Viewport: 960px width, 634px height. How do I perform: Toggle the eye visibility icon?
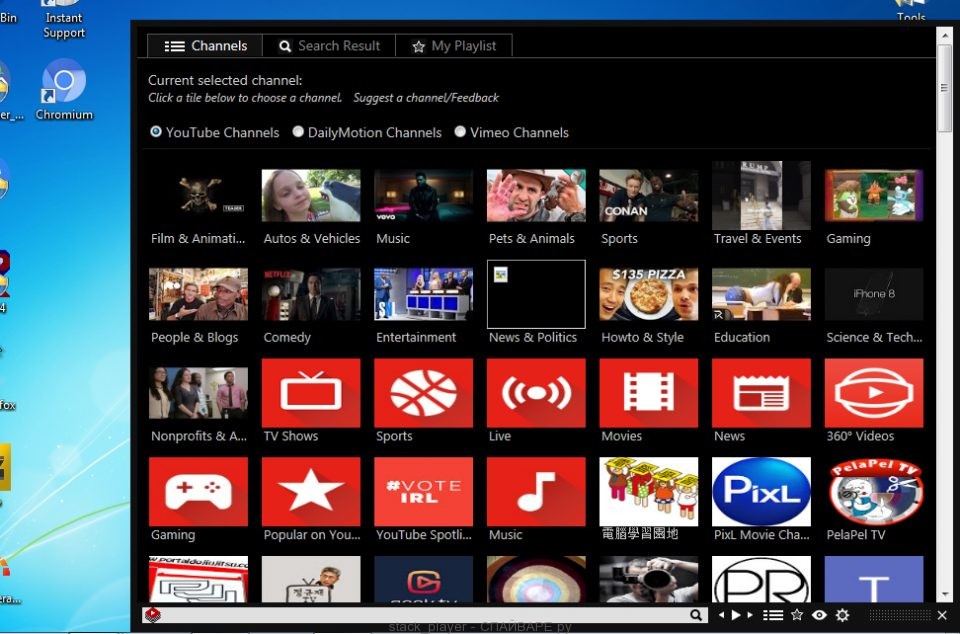[819, 615]
